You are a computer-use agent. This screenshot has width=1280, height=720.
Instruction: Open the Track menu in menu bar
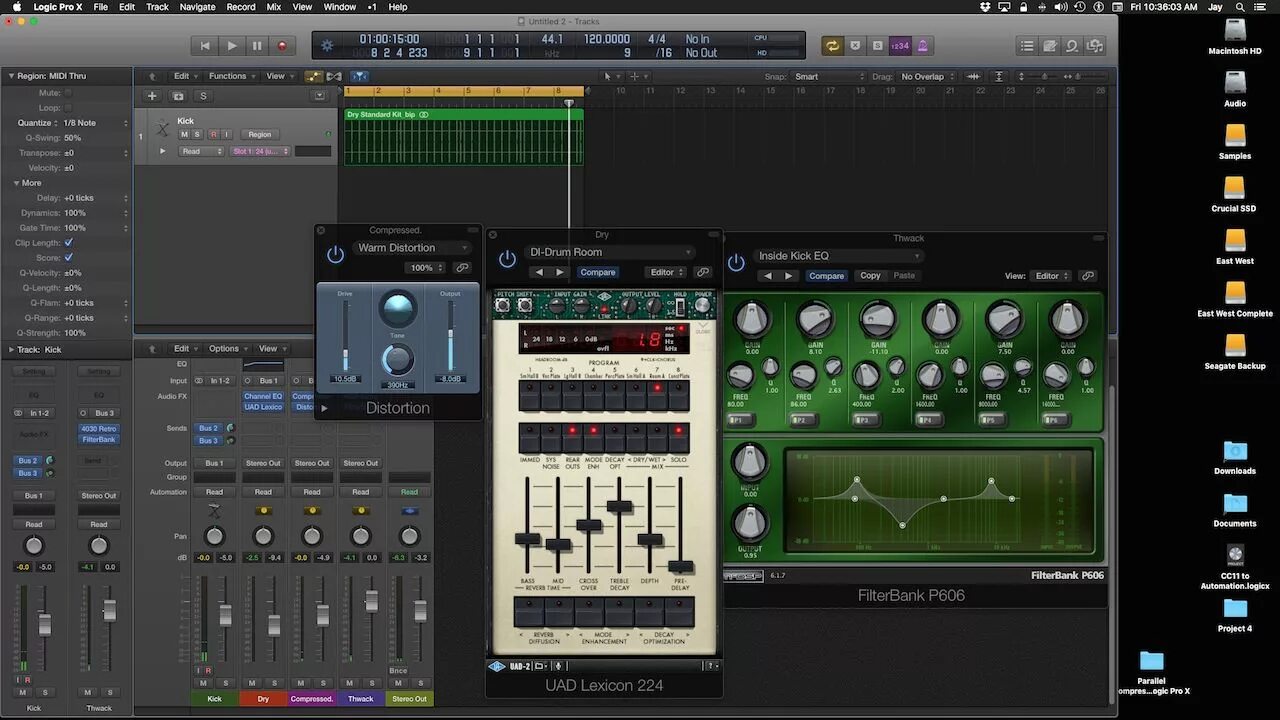[x=157, y=7]
